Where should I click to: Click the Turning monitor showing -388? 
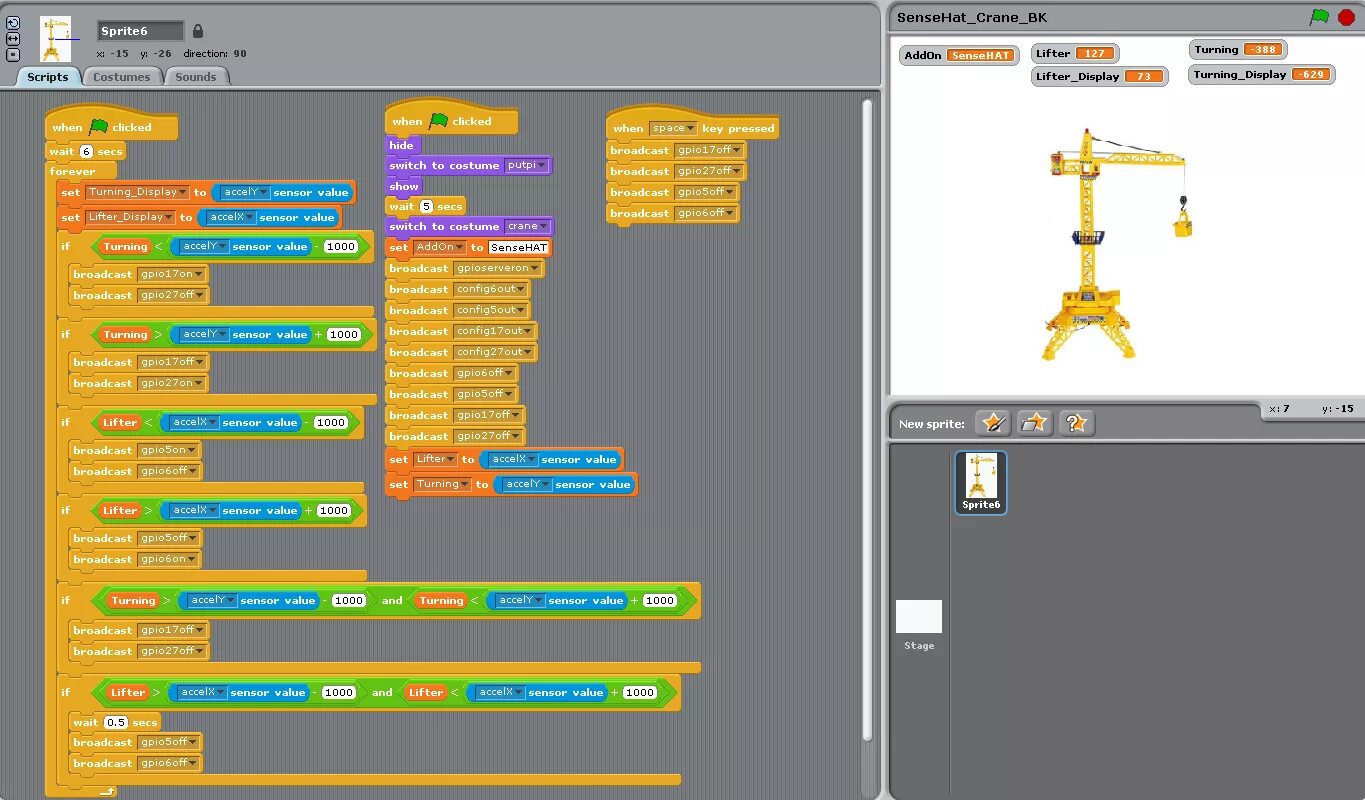point(1238,50)
